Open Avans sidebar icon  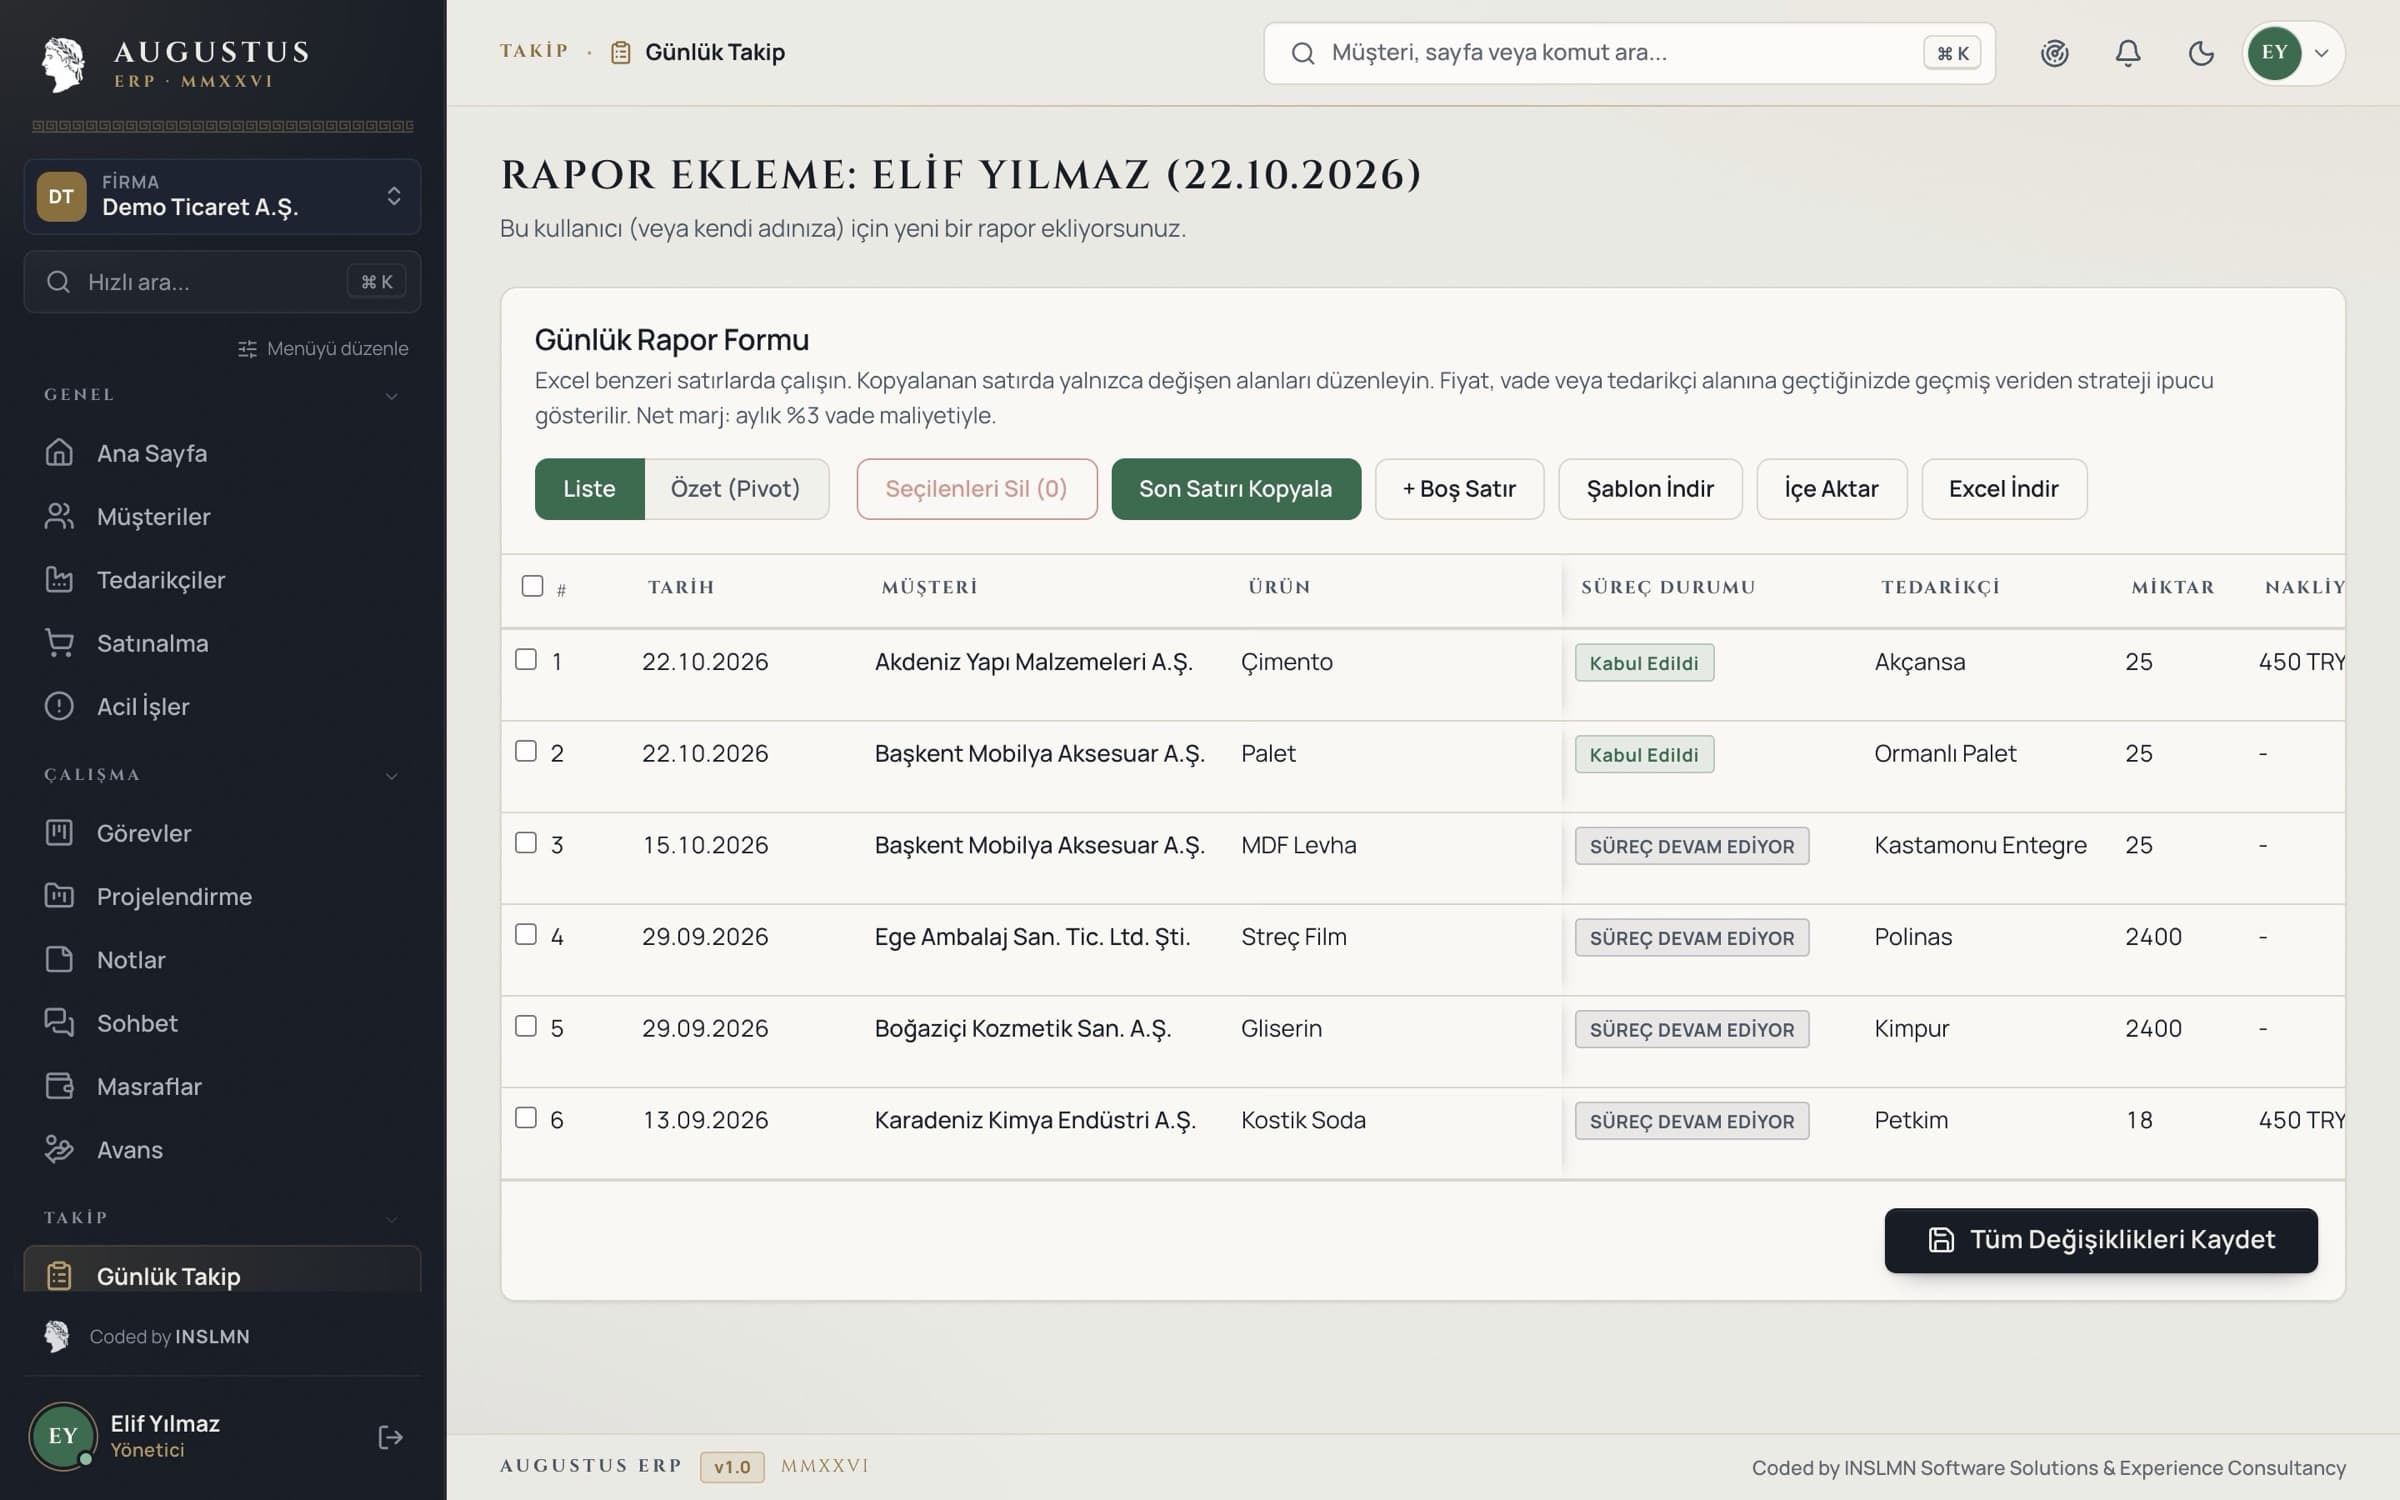coord(59,1149)
